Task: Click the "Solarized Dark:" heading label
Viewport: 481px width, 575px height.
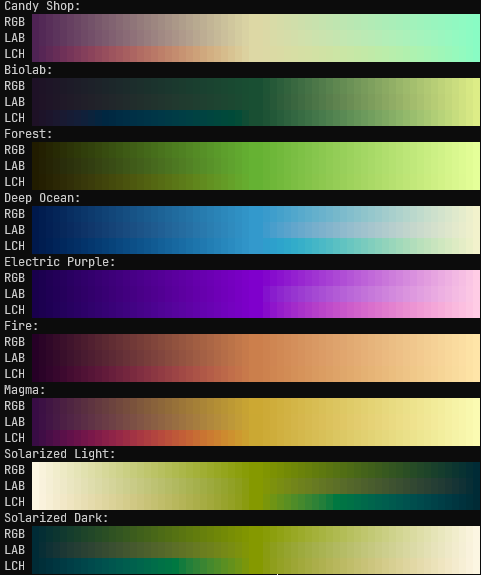Action: 56,518
